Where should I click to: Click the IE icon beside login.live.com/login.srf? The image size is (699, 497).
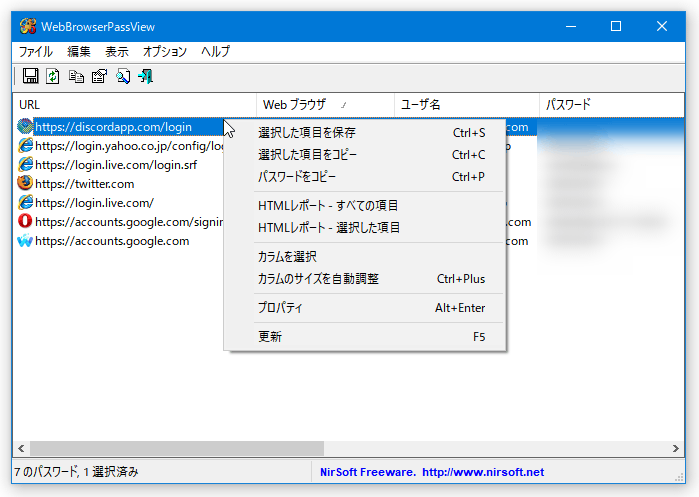25,164
